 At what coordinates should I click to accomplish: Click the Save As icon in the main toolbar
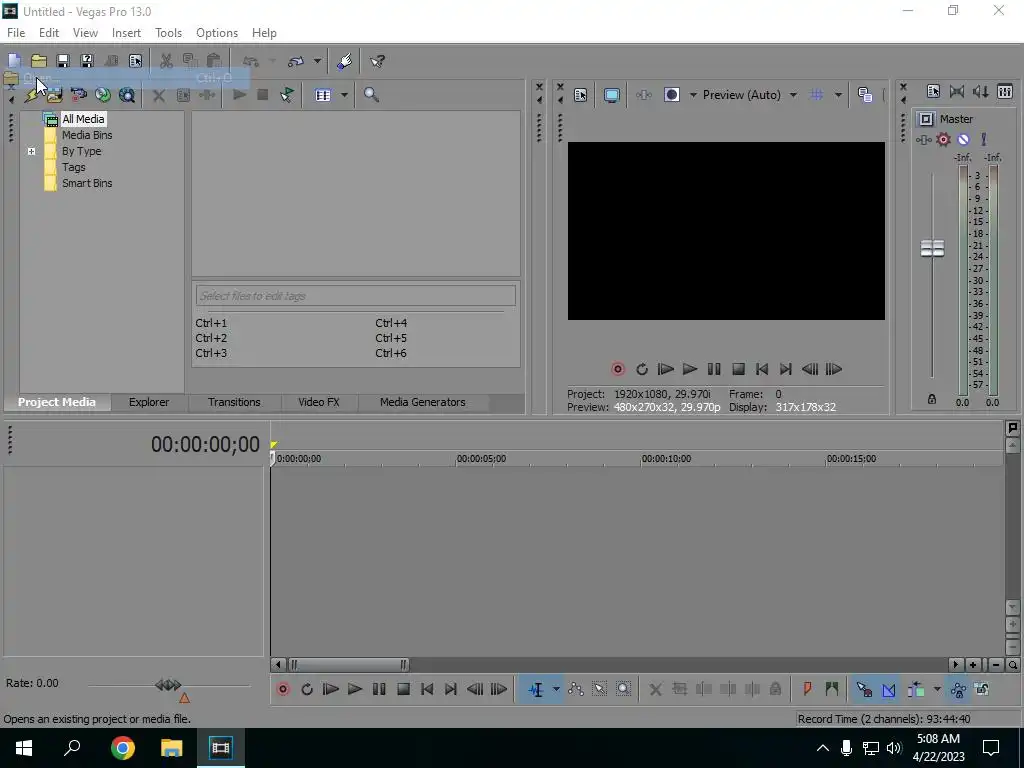(87, 61)
